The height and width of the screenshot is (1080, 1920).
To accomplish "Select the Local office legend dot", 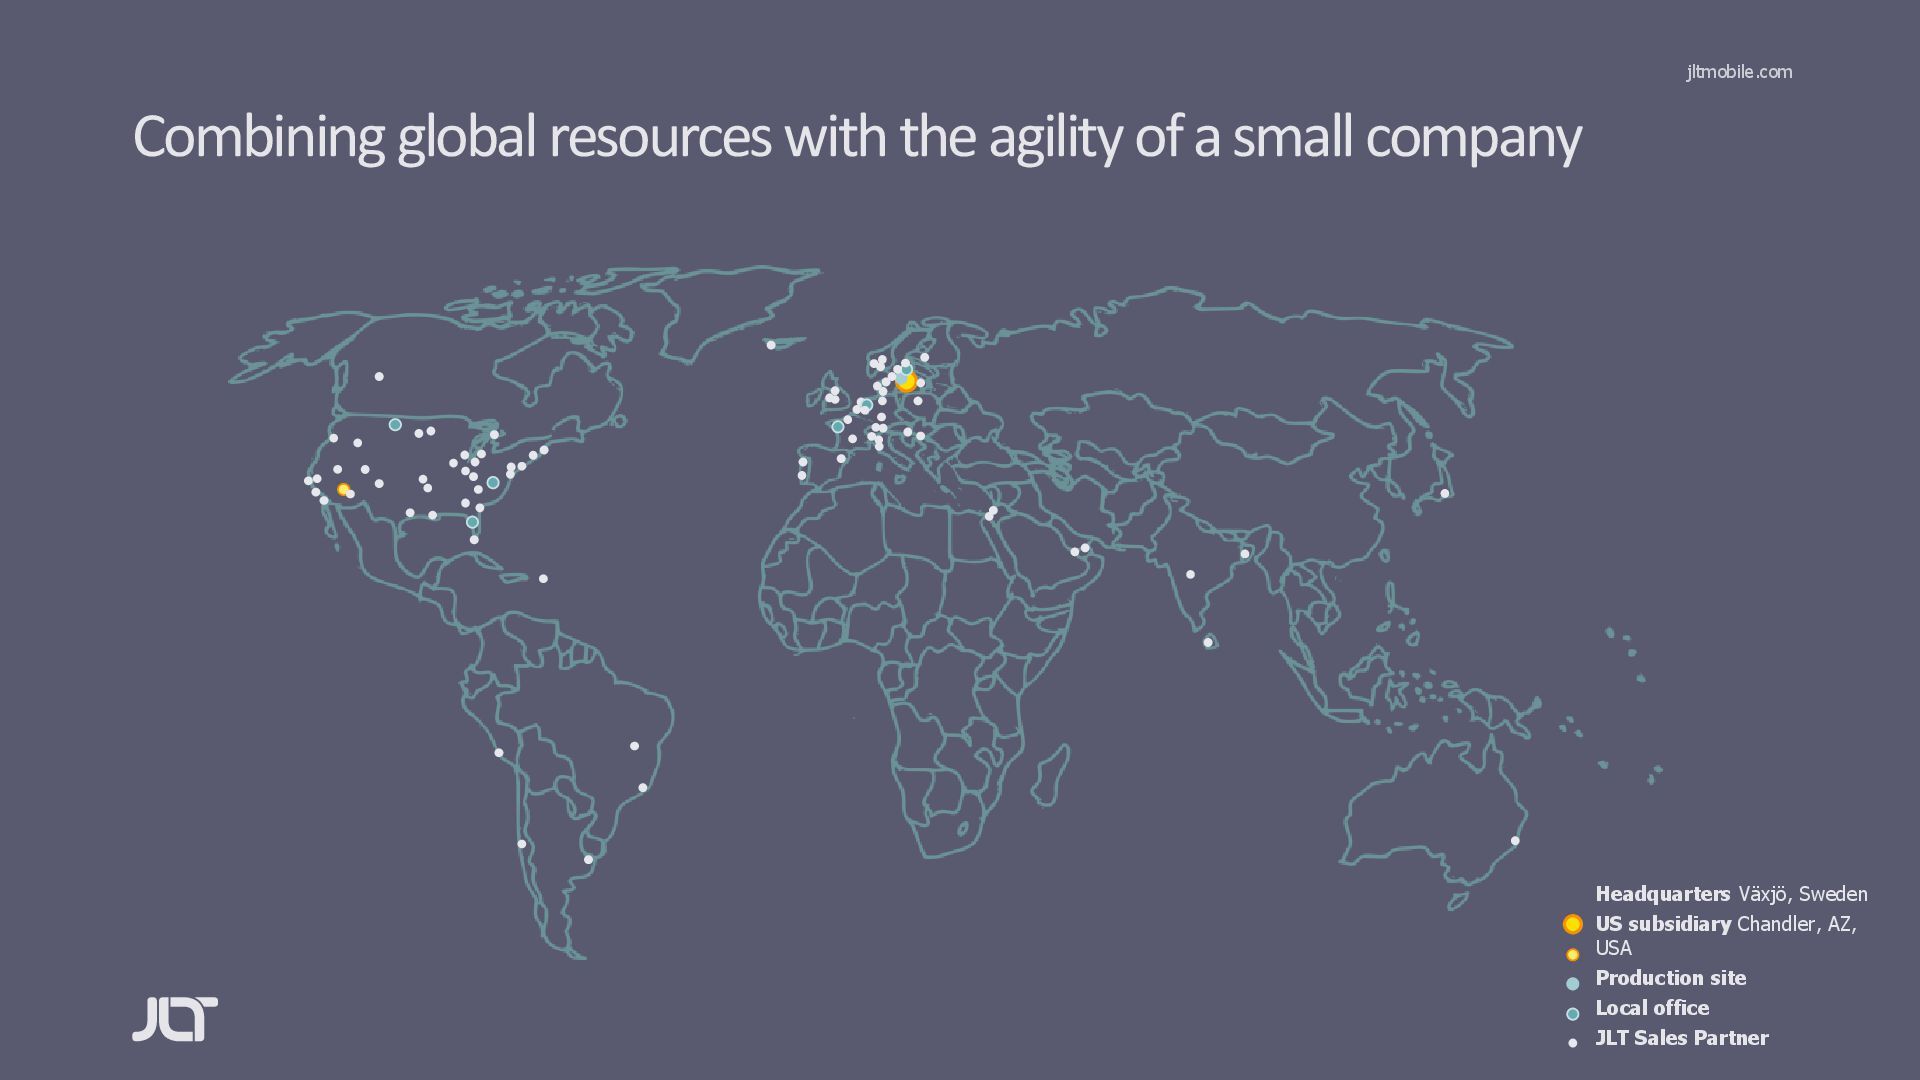I will [1572, 1013].
